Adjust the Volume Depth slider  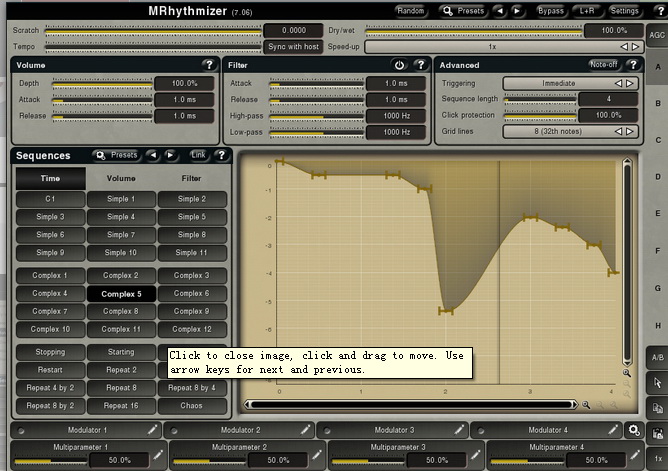coord(102,84)
